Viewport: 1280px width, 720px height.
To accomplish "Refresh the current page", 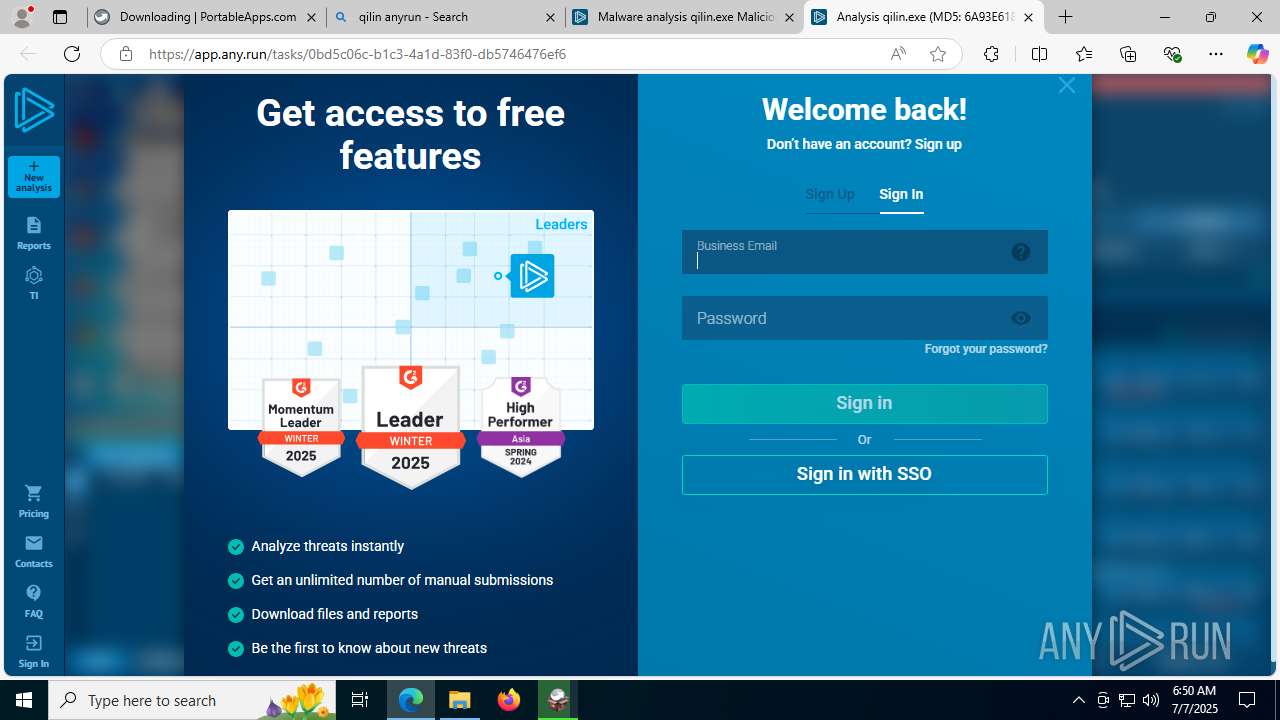I will click(x=72, y=54).
